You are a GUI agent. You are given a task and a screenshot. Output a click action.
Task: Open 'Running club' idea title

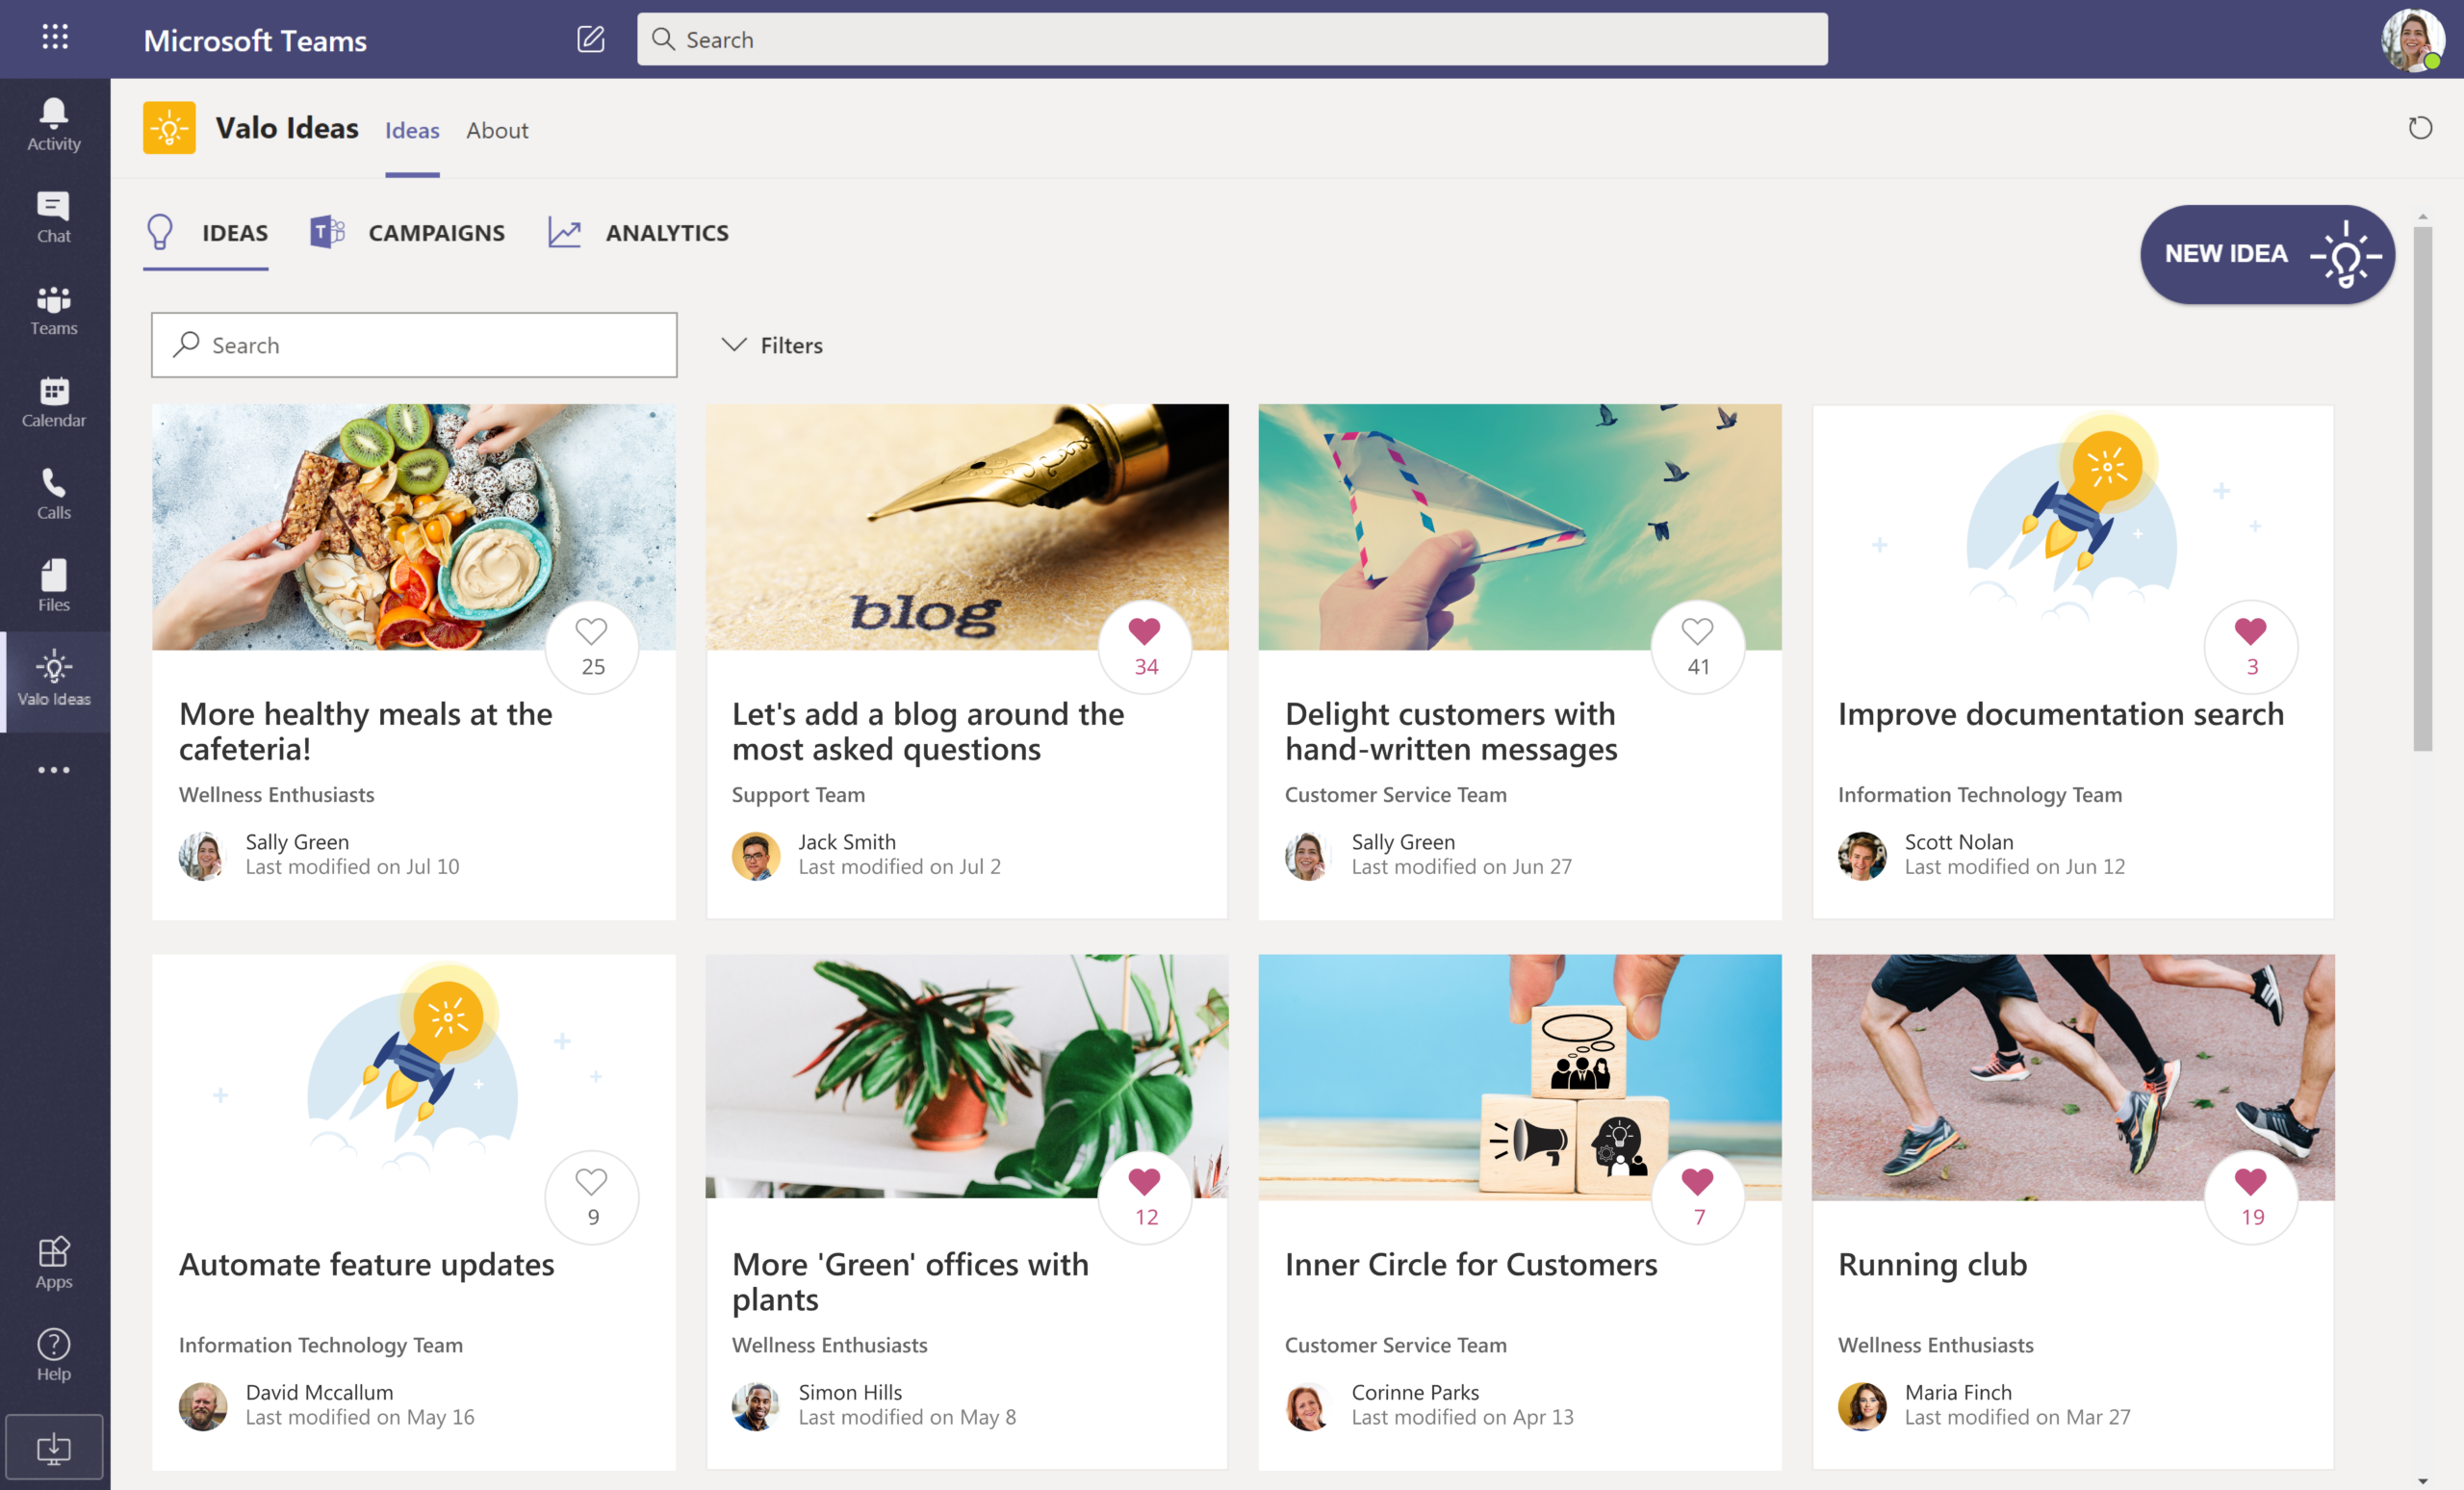(1932, 1264)
